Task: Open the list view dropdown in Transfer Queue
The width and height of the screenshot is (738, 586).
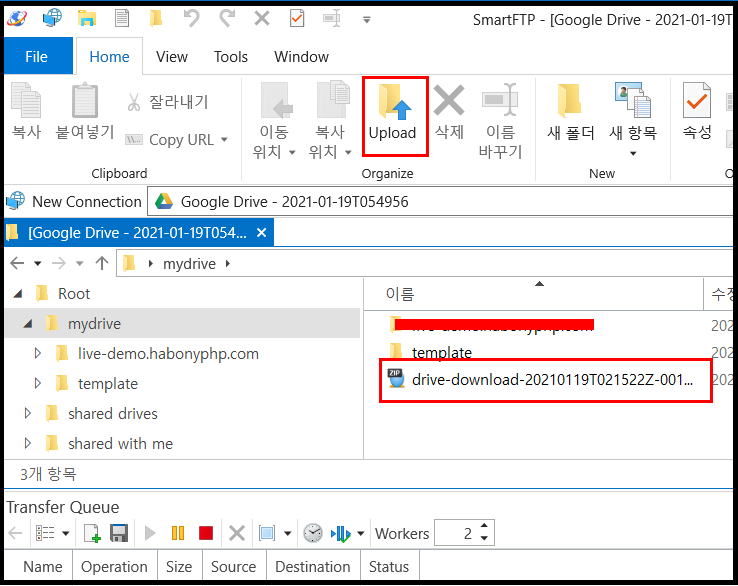Action: (66, 534)
